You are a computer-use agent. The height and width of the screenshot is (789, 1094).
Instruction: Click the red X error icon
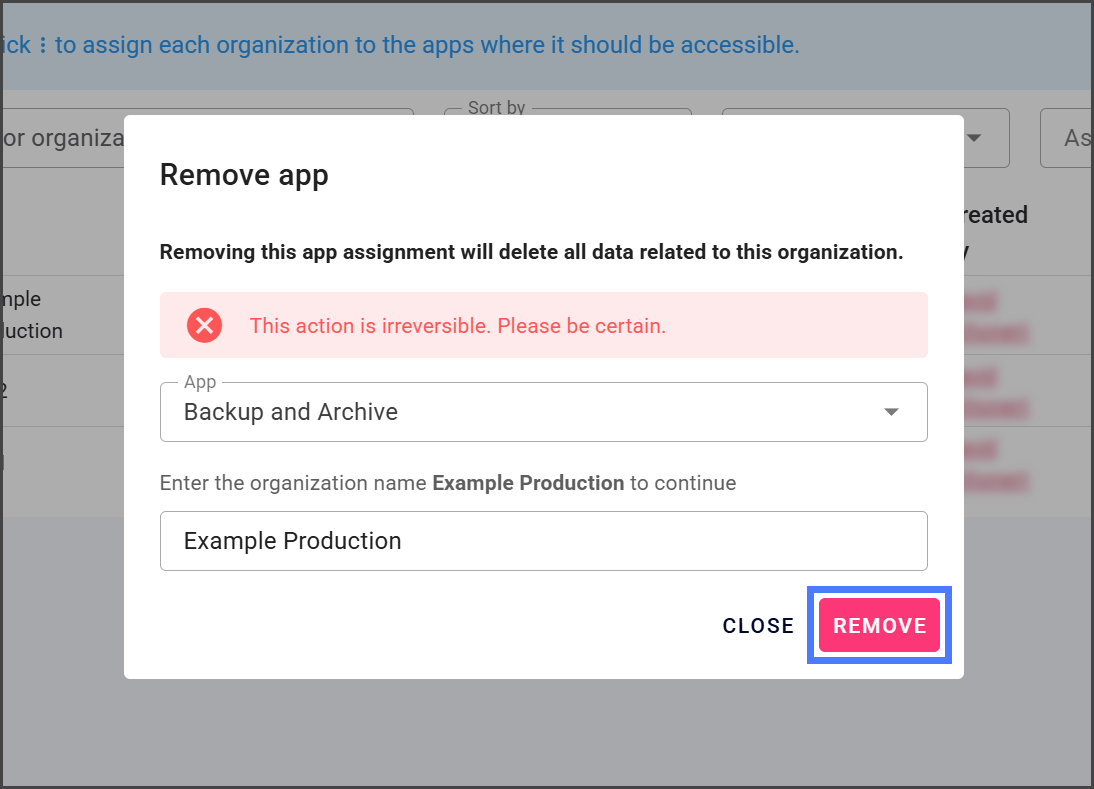pyautogui.click(x=204, y=325)
